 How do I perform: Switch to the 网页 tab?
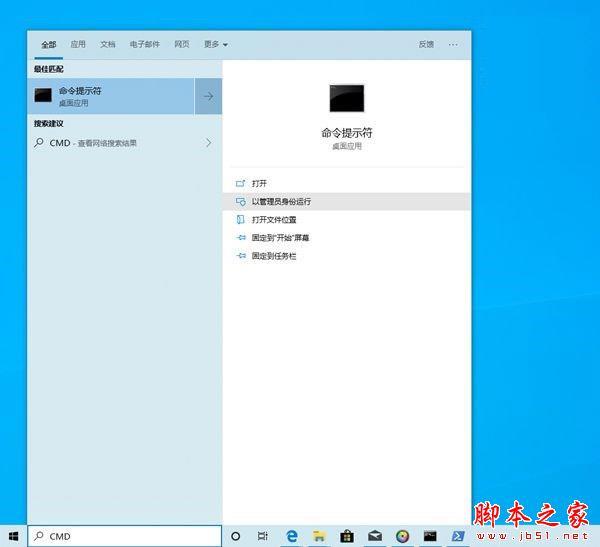[182, 44]
